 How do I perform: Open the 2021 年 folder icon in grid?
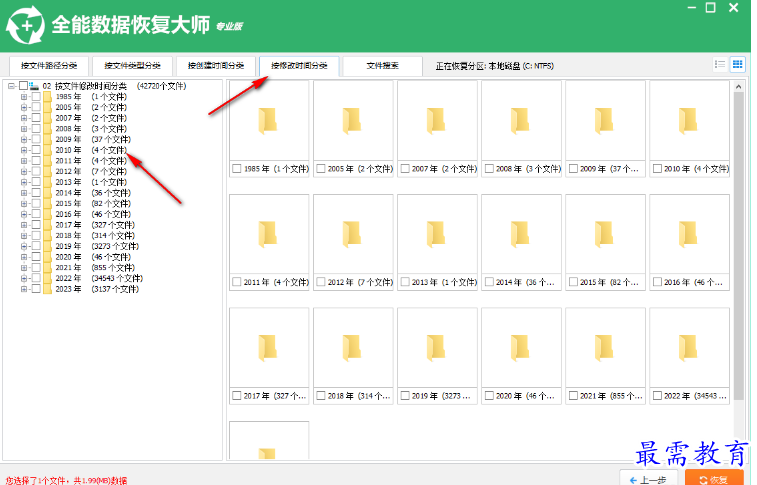(604, 348)
